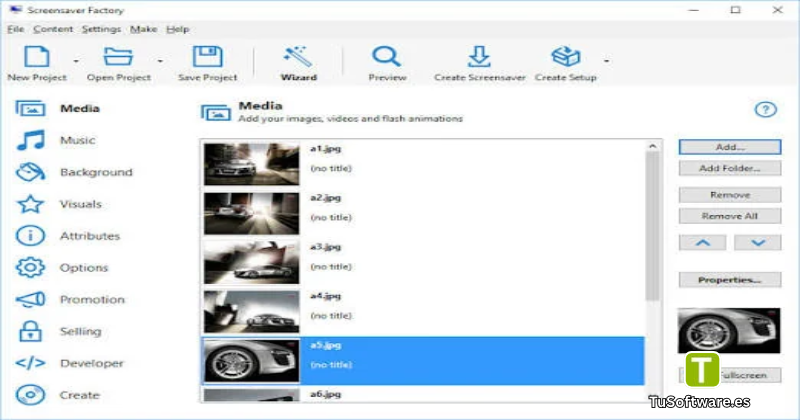800x420 pixels.
Task: Select the a3.jpg thumbnail
Action: tap(252, 262)
